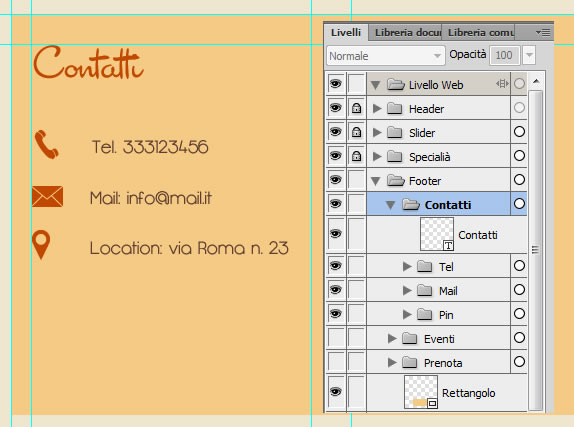Click the envelope mail icon on canvas
574x427 pixels.
[48, 197]
